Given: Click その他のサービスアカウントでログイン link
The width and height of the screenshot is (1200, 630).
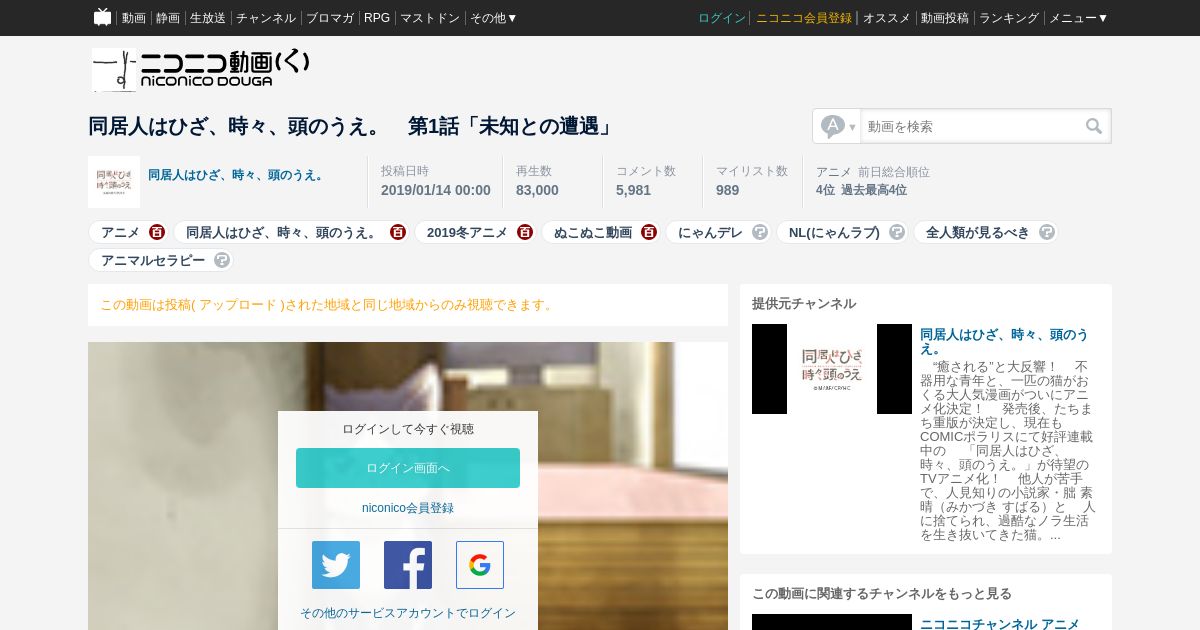Looking at the screenshot, I should click(x=408, y=613).
